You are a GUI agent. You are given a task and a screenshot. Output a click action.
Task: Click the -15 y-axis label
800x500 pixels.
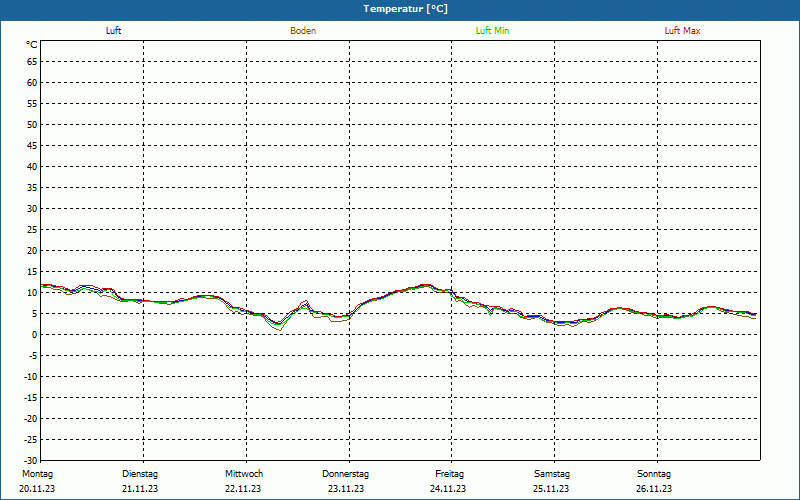31,397
